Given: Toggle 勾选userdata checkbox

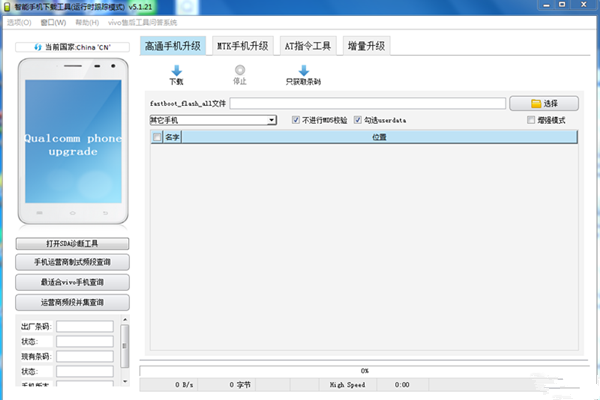Looking at the screenshot, I should 357,120.
